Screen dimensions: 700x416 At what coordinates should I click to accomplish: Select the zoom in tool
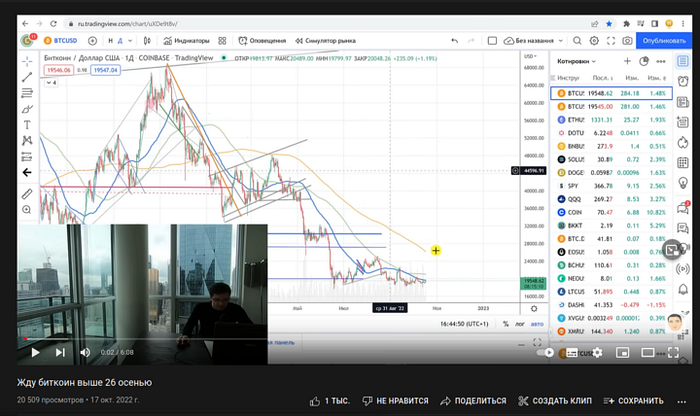click(x=27, y=210)
